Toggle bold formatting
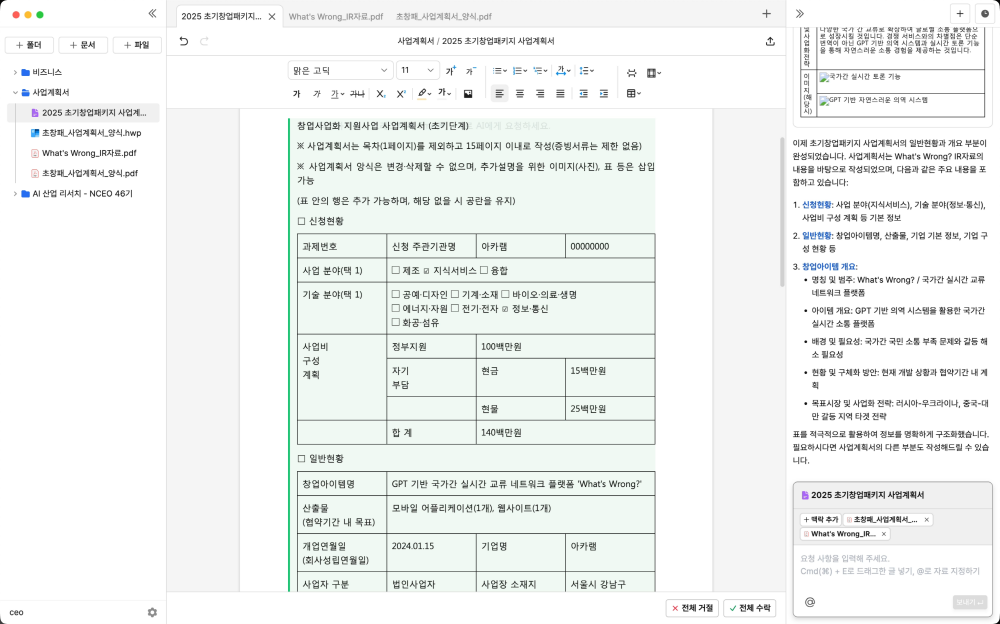Screen dimensions: 1000x624 297,94
